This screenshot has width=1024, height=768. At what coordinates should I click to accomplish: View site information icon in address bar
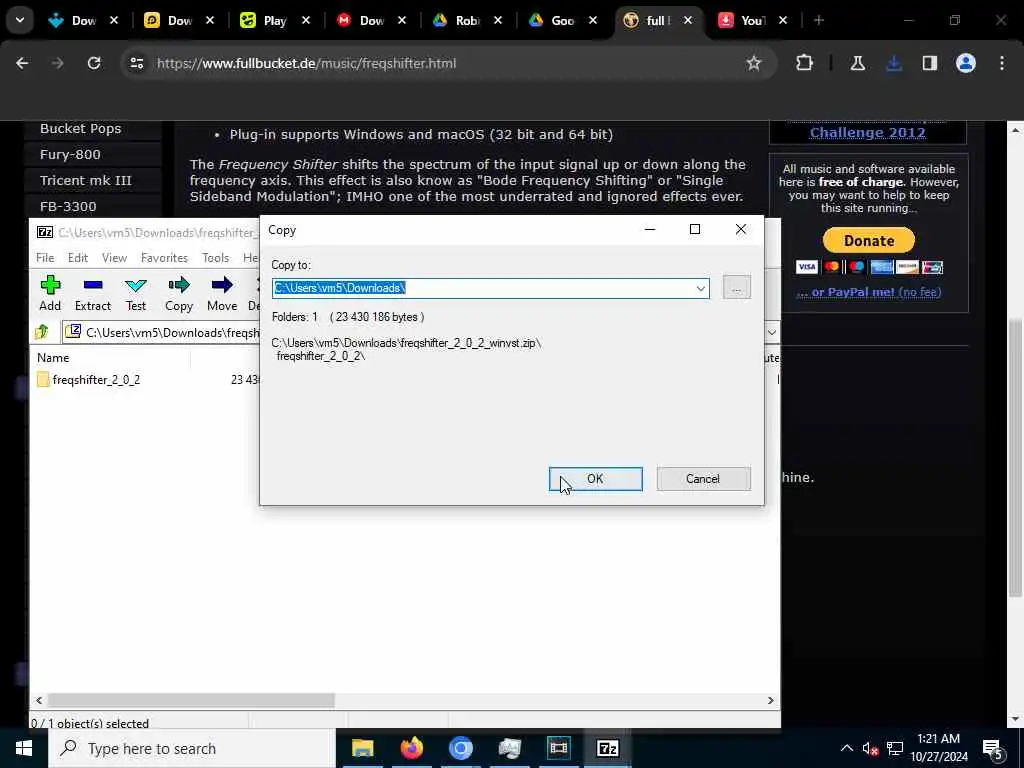click(x=136, y=63)
